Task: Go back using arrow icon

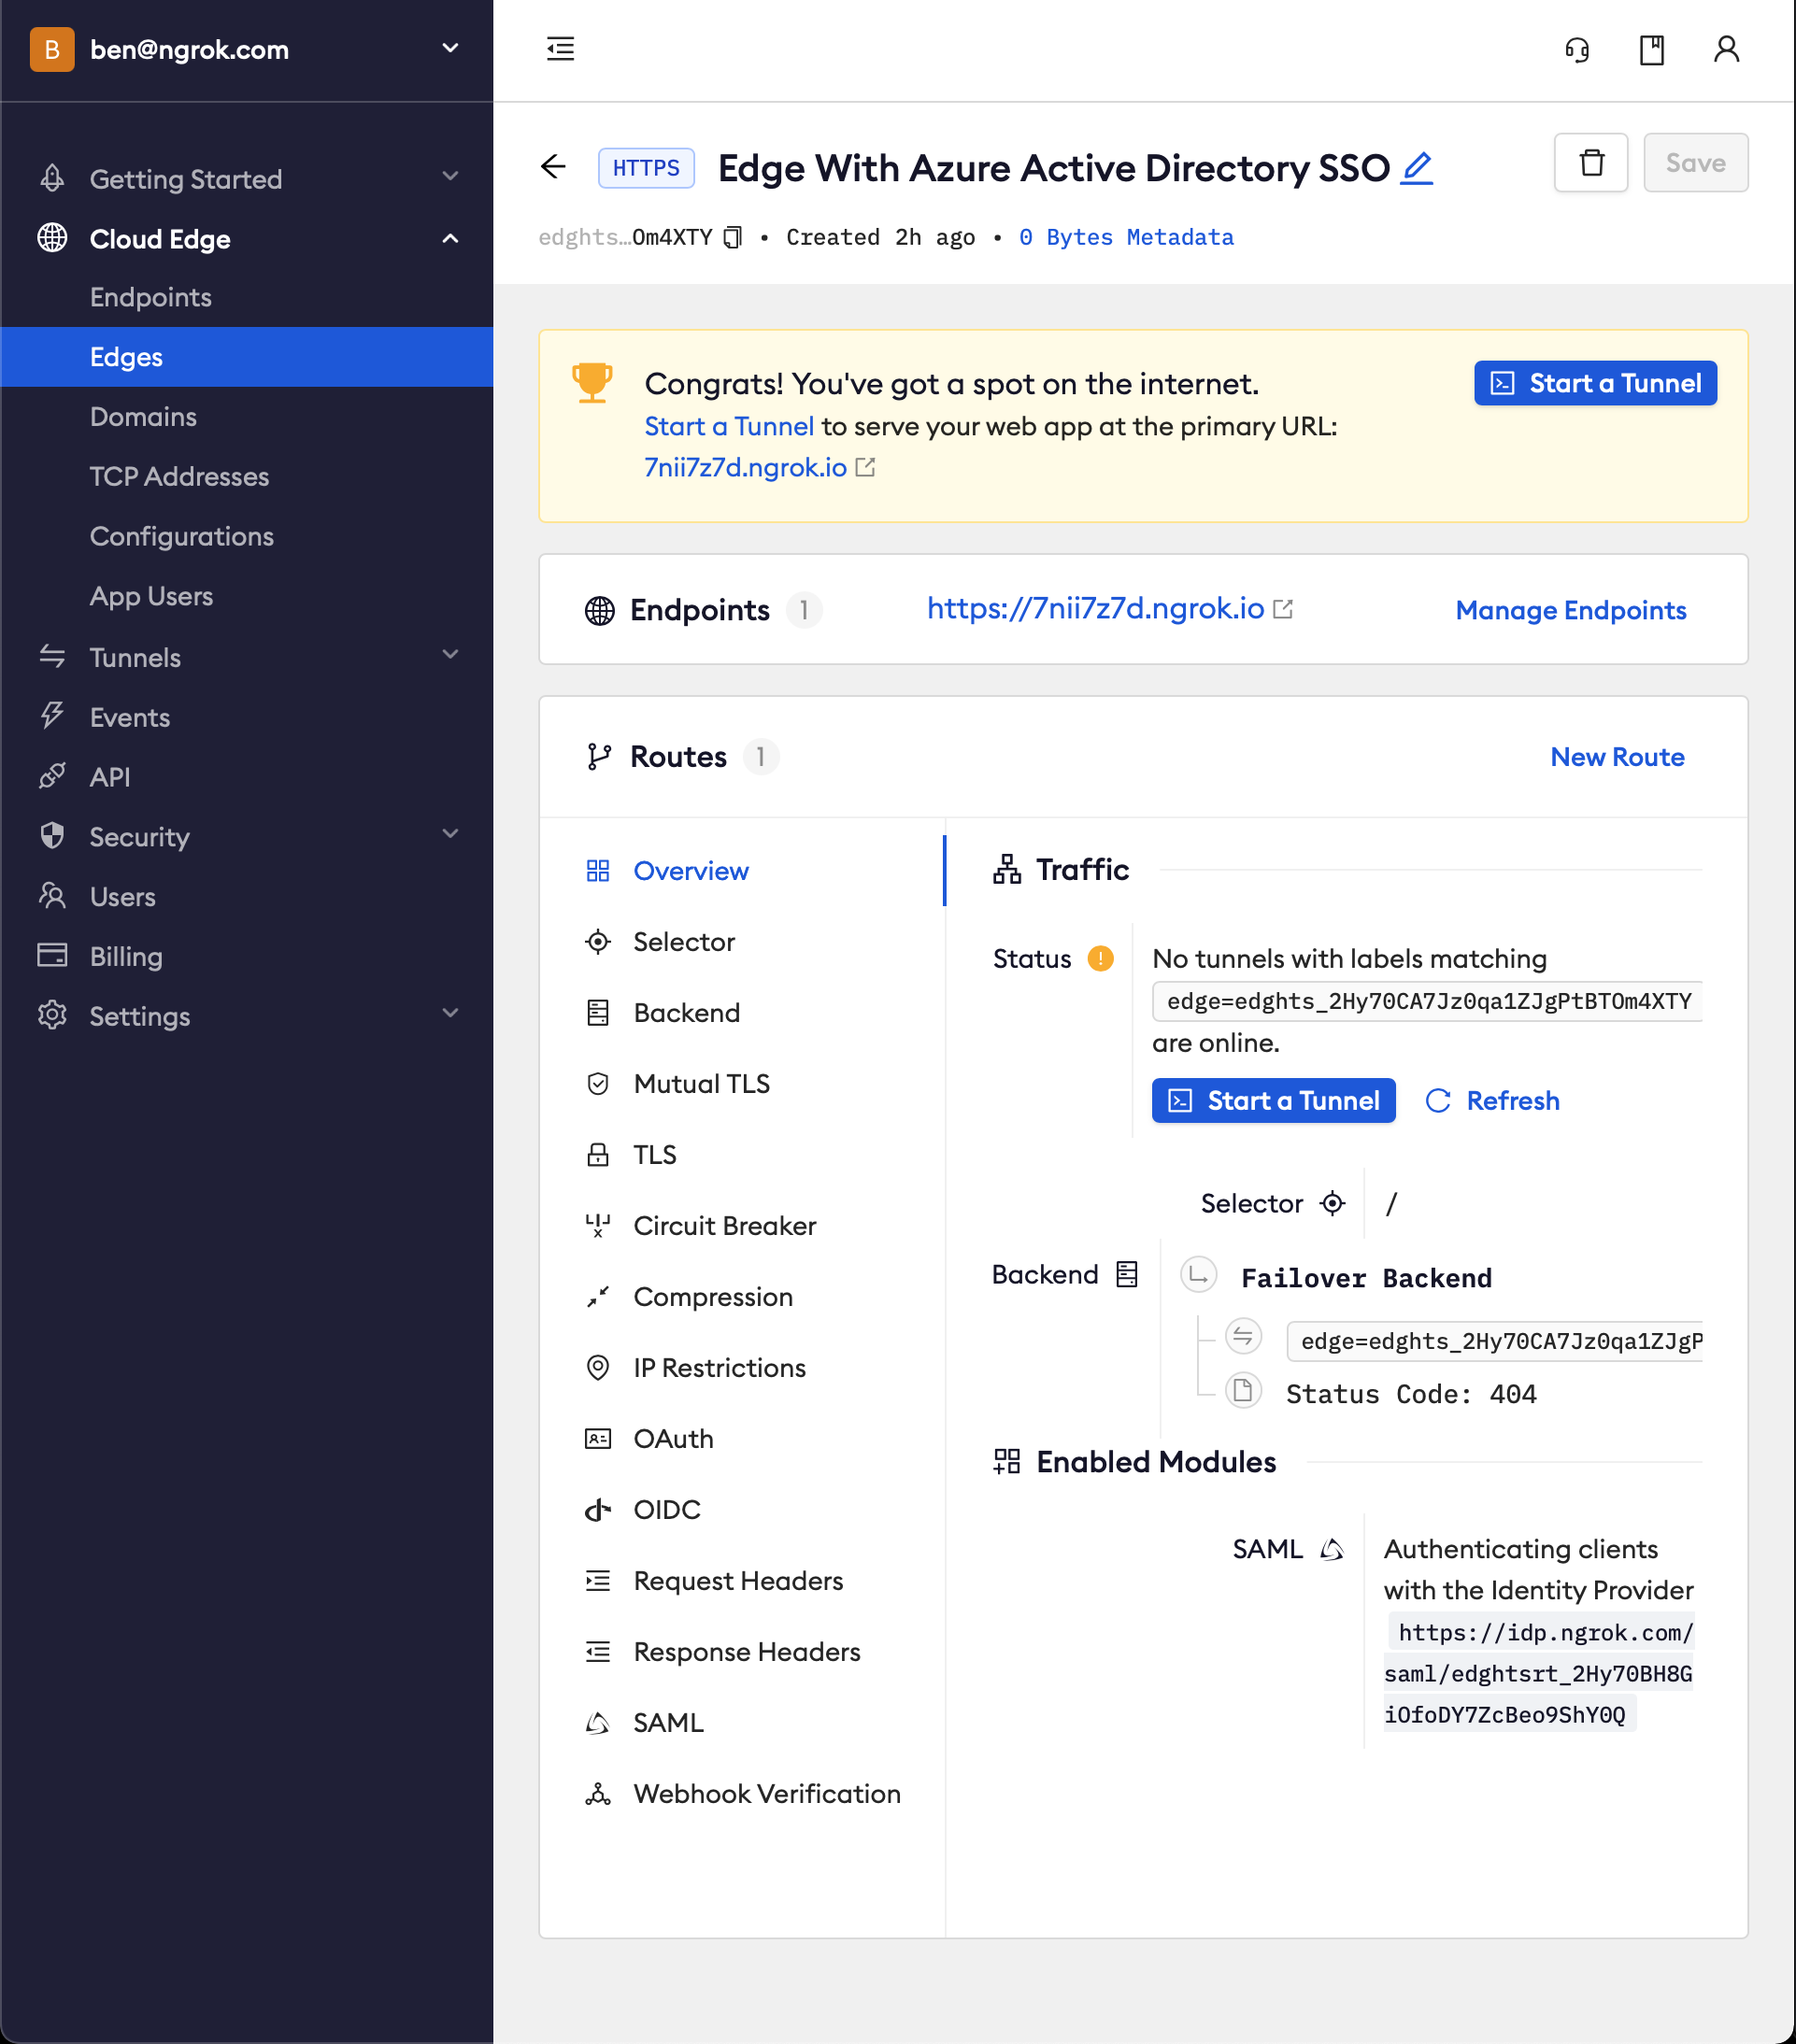Action: tap(553, 166)
